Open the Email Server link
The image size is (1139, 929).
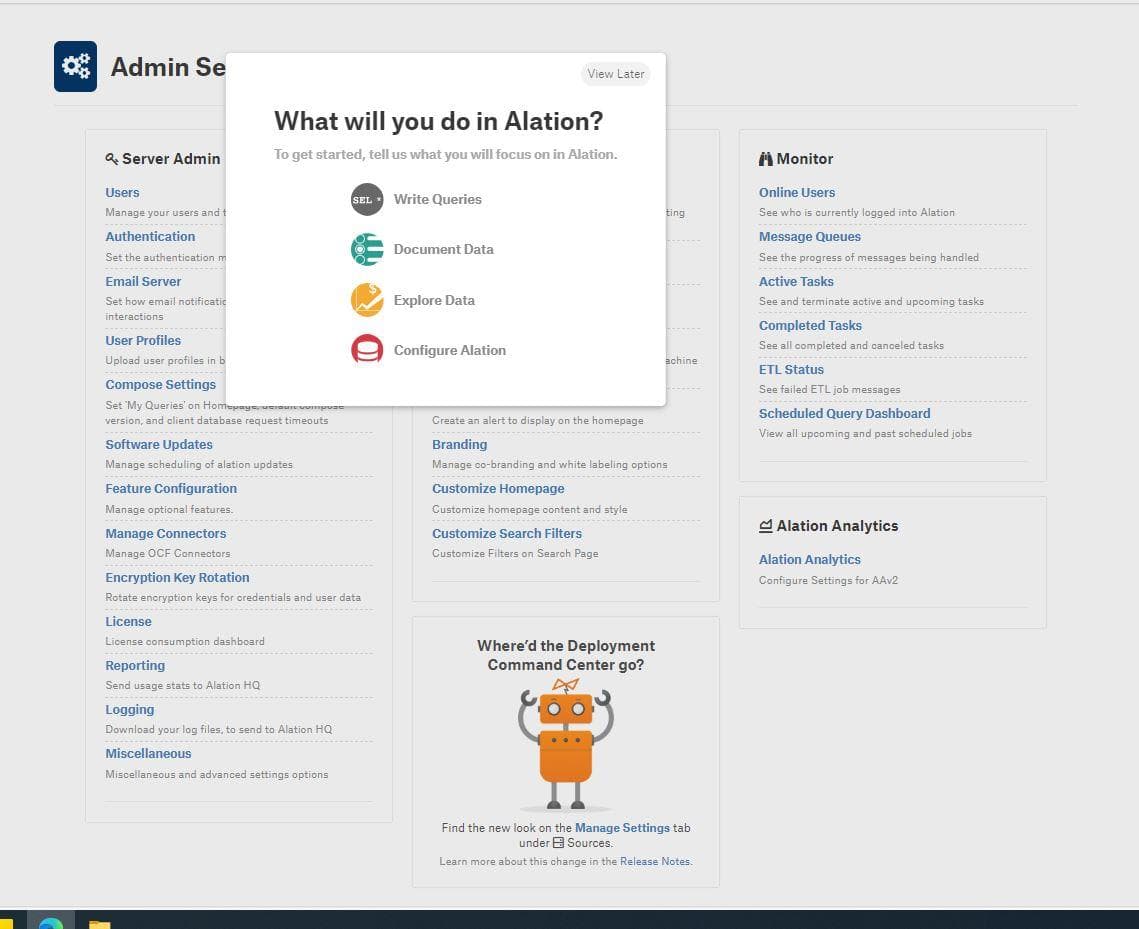click(143, 281)
